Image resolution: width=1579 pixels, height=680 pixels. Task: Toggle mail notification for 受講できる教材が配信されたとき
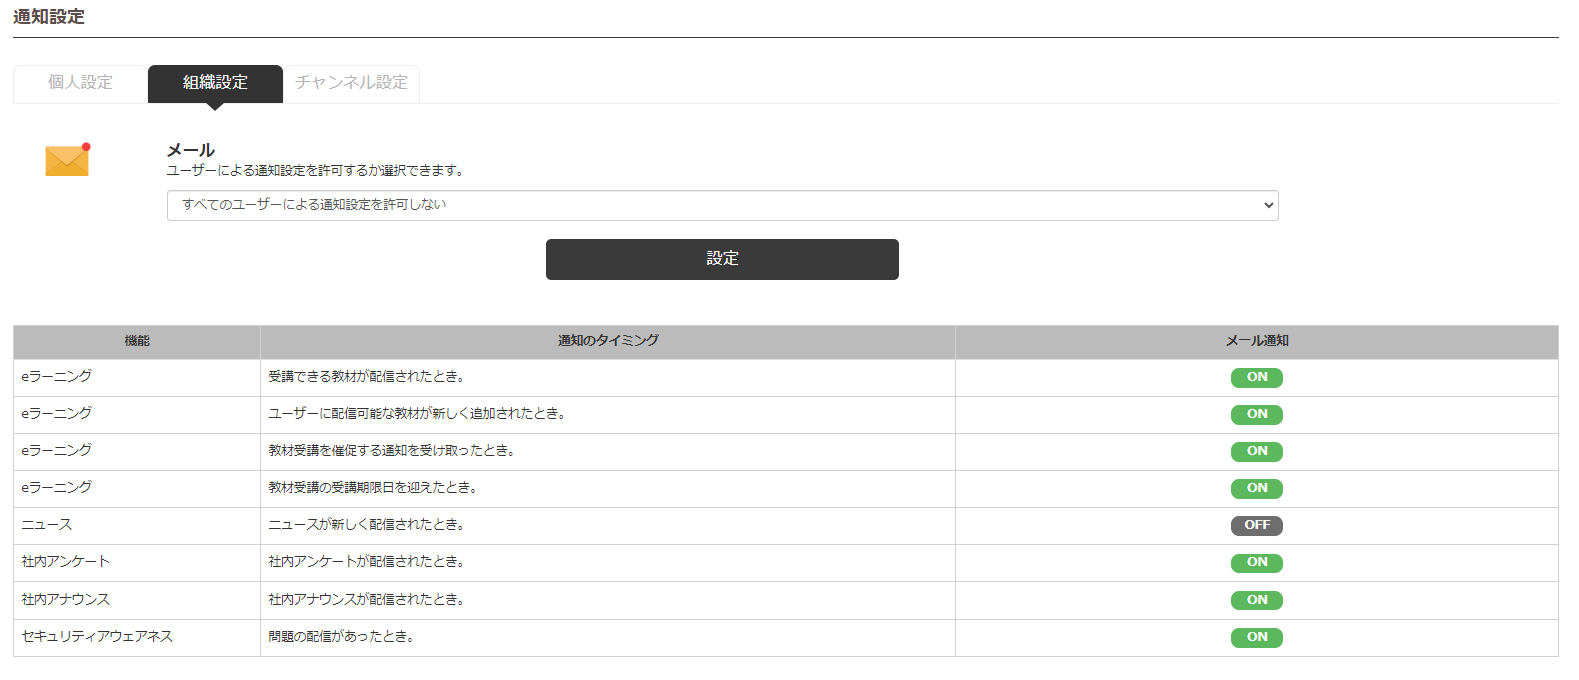point(1256,378)
